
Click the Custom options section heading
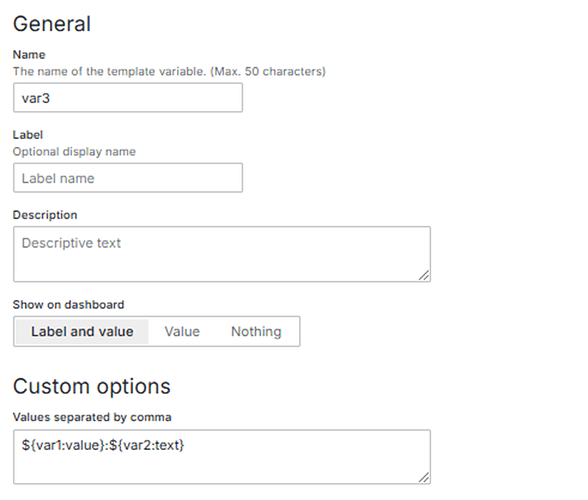(x=92, y=386)
